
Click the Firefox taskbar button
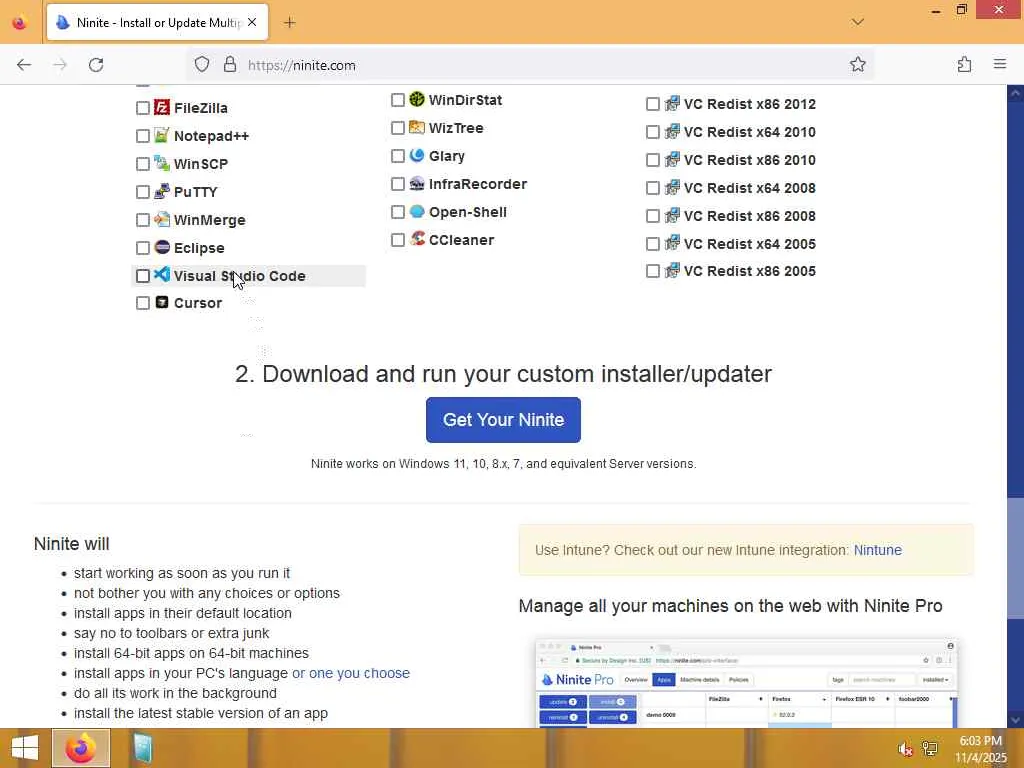coord(81,748)
